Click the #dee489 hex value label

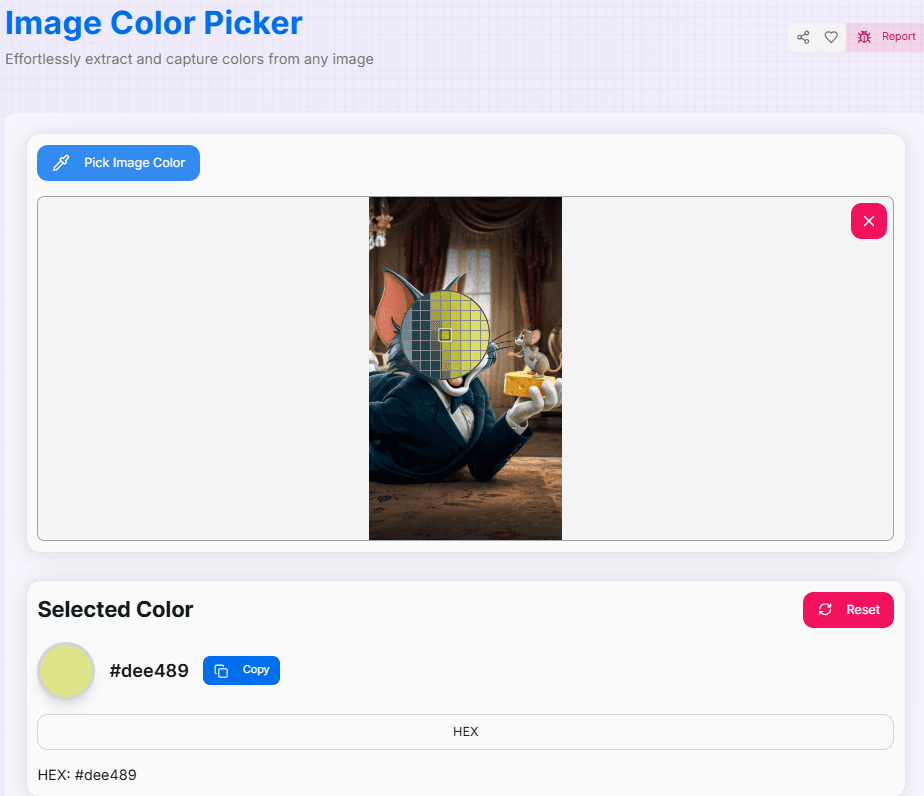point(148,670)
